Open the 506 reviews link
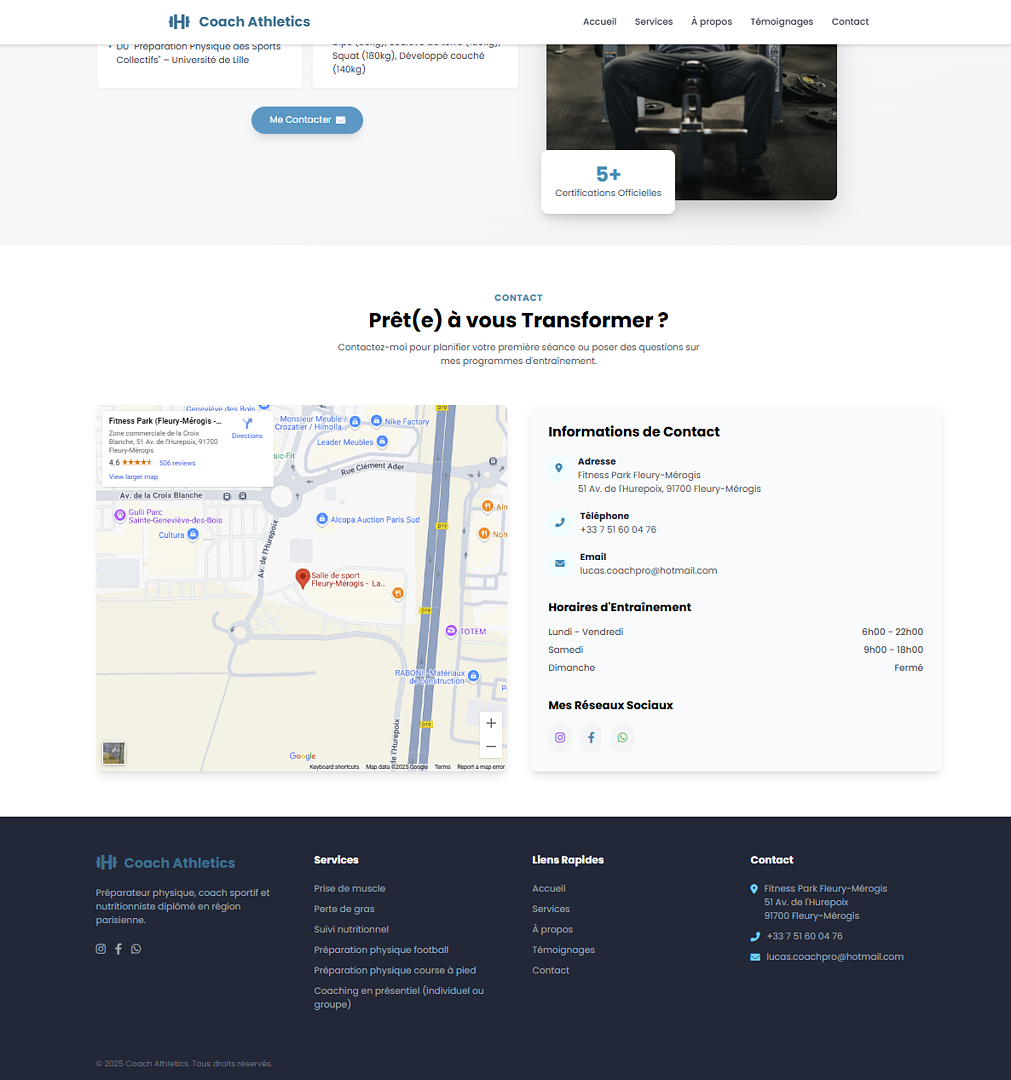 coord(177,463)
